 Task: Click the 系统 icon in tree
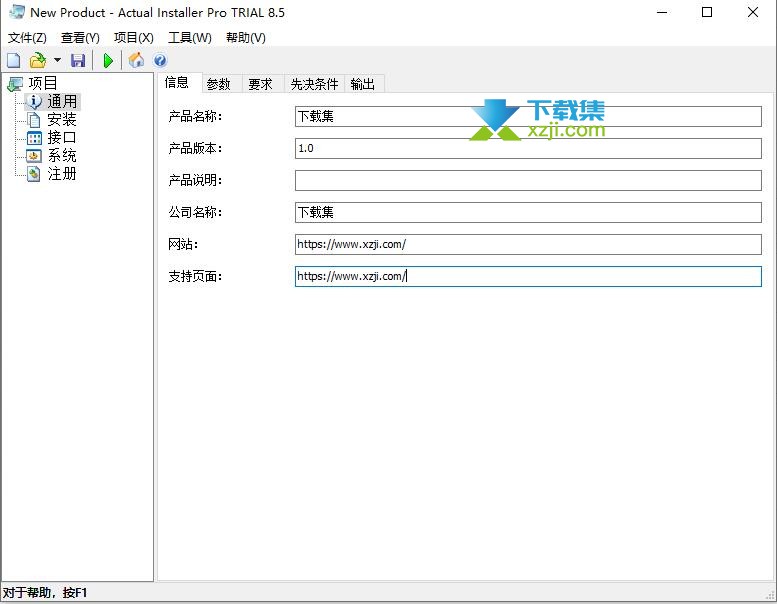[x=34, y=156]
